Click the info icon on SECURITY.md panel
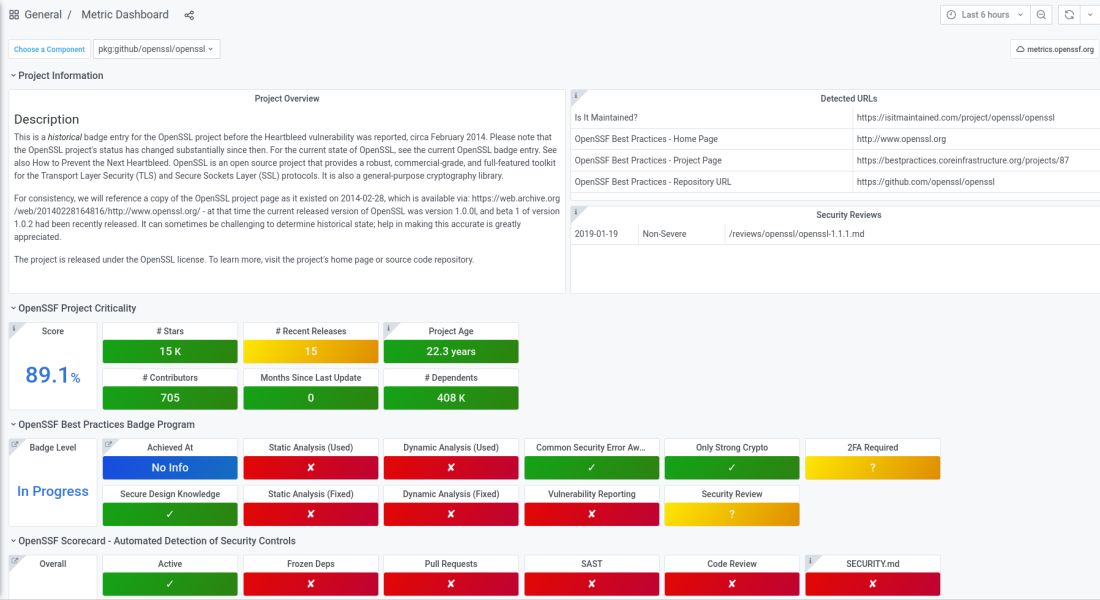 (810, 560)
